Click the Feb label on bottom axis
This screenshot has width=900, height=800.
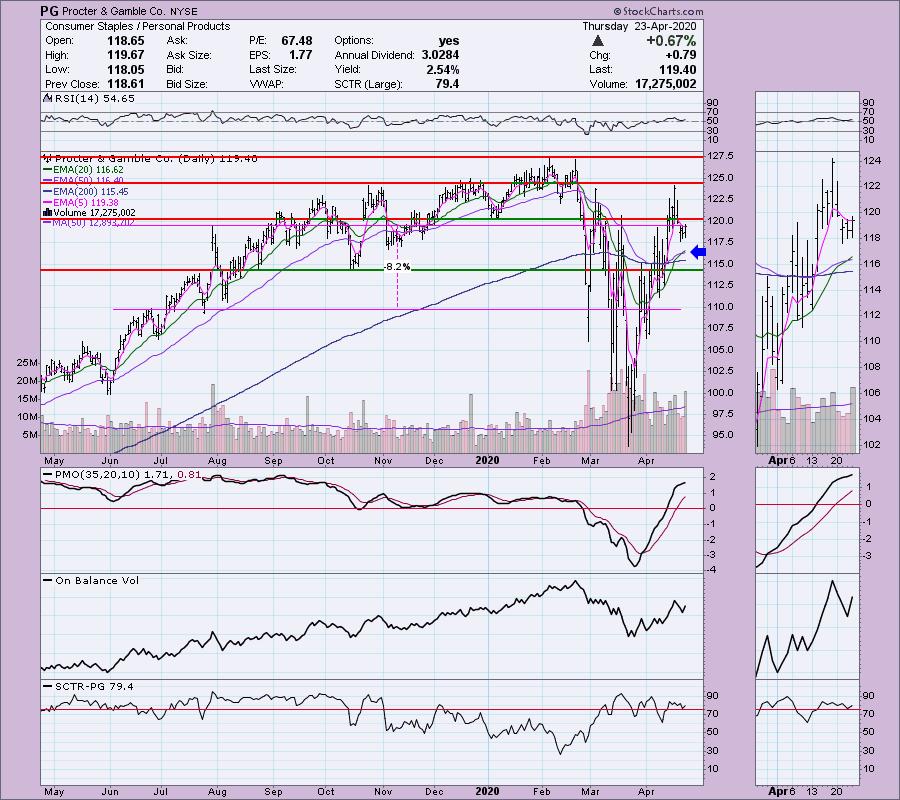(x=541, y=791)
